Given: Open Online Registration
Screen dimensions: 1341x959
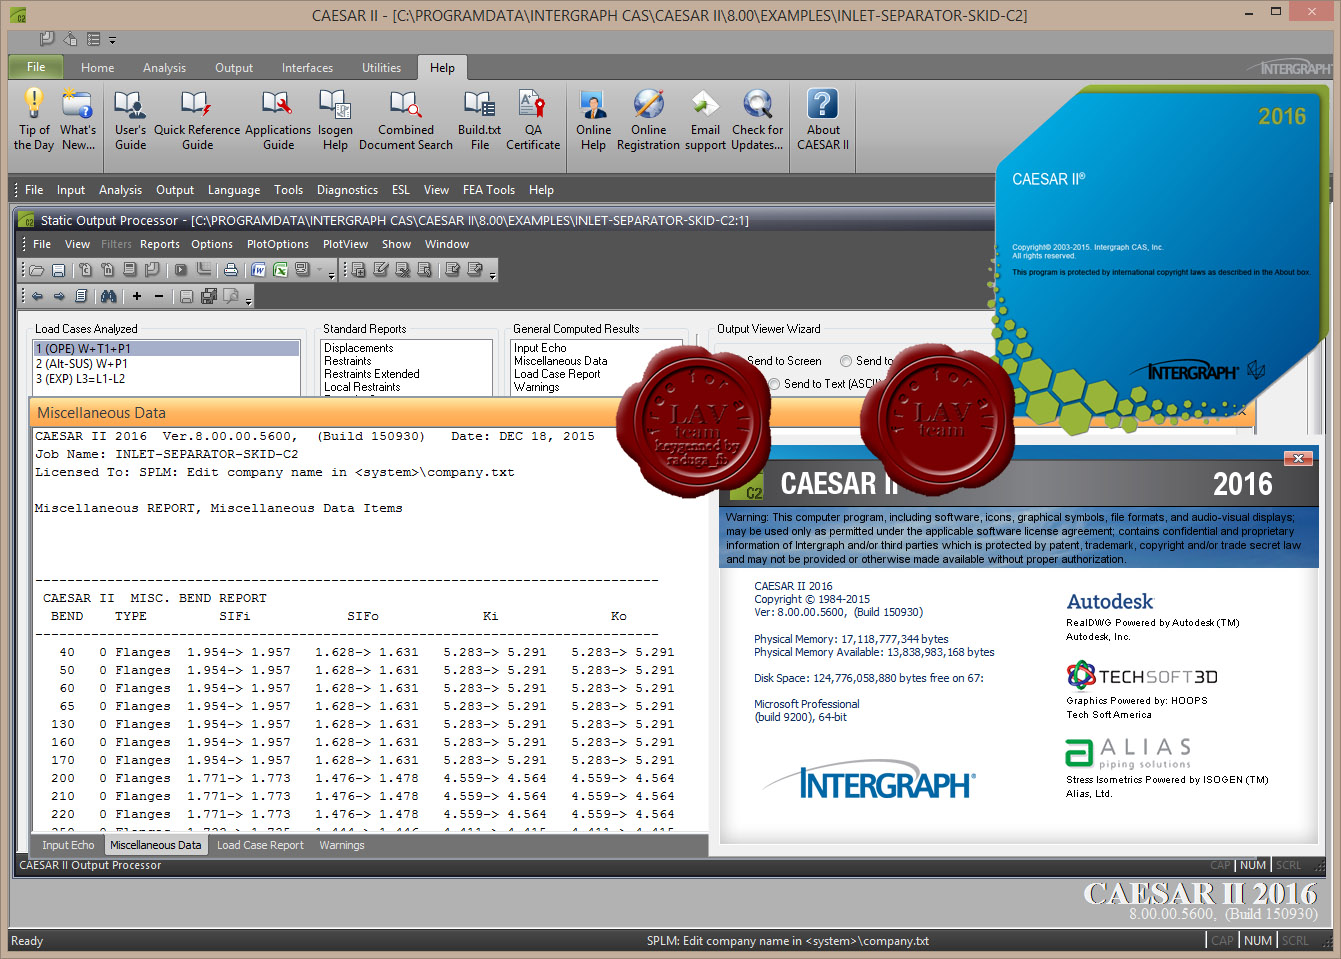Looking at the screenshot, I should click(x=648, y=118).
